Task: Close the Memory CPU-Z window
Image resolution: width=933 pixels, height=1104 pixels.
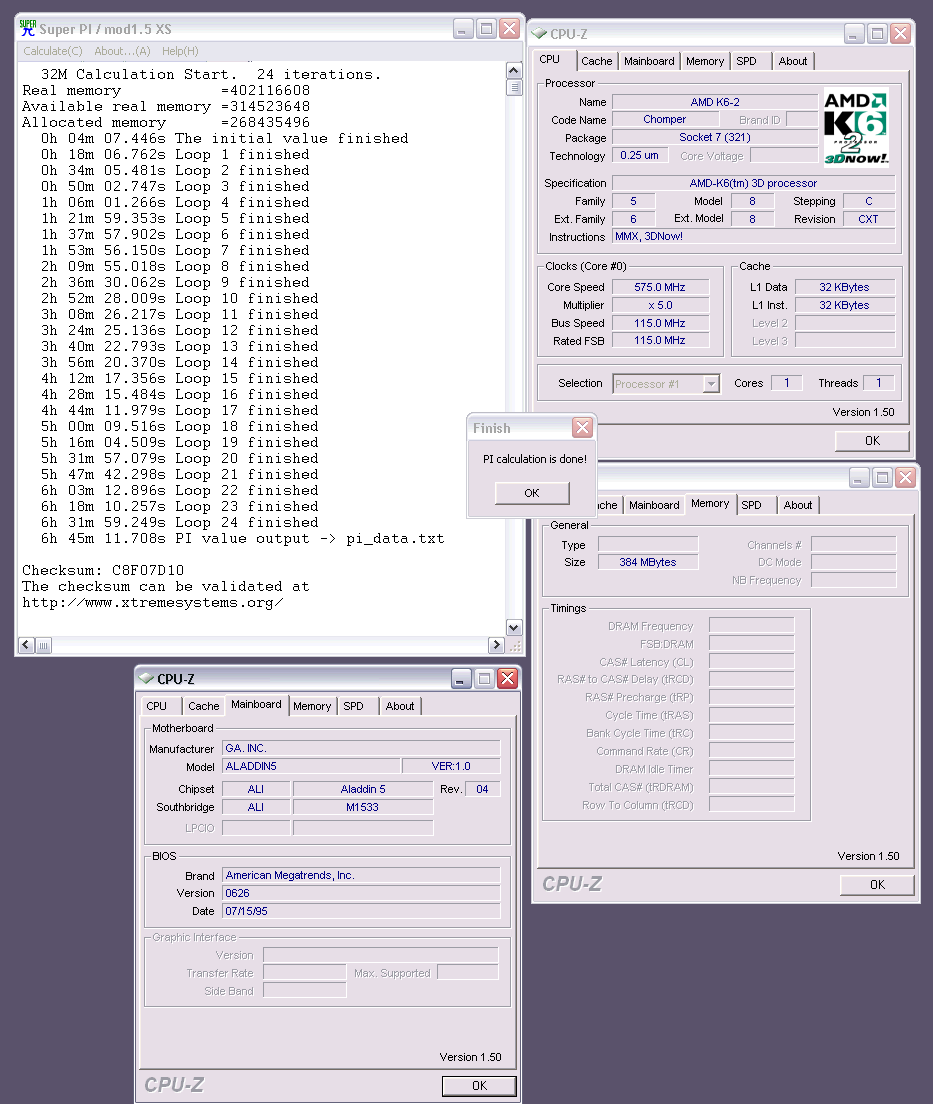Action: tap(905, 477)
